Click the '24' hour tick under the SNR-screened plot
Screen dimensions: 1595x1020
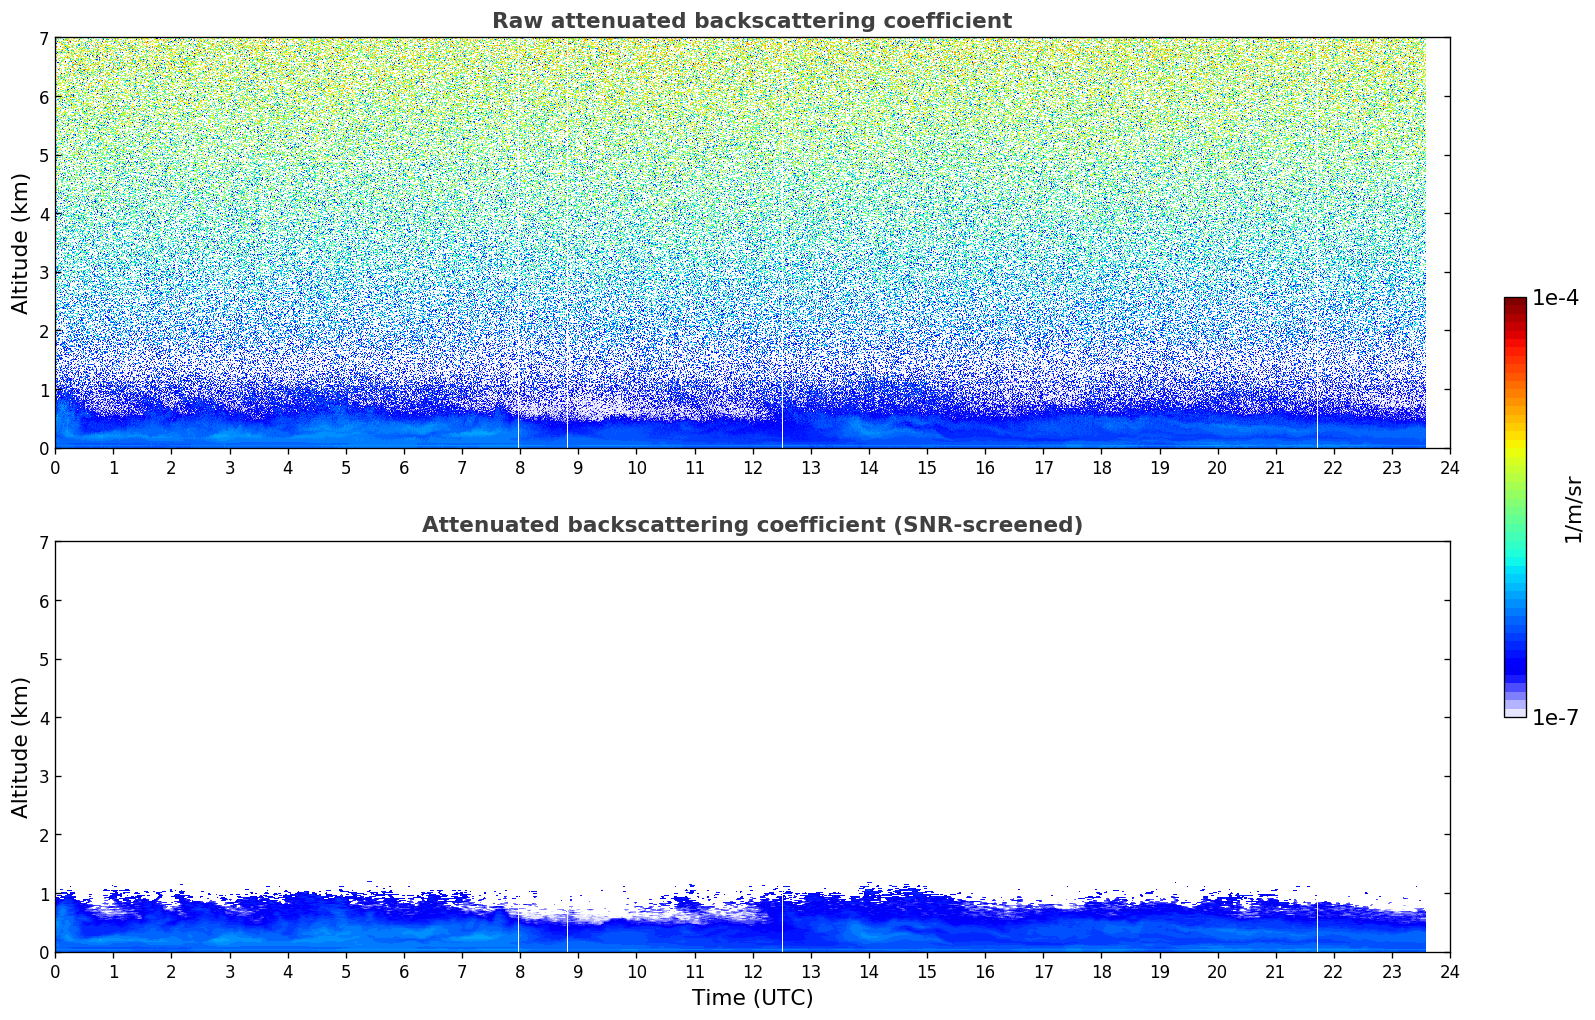1450,971
